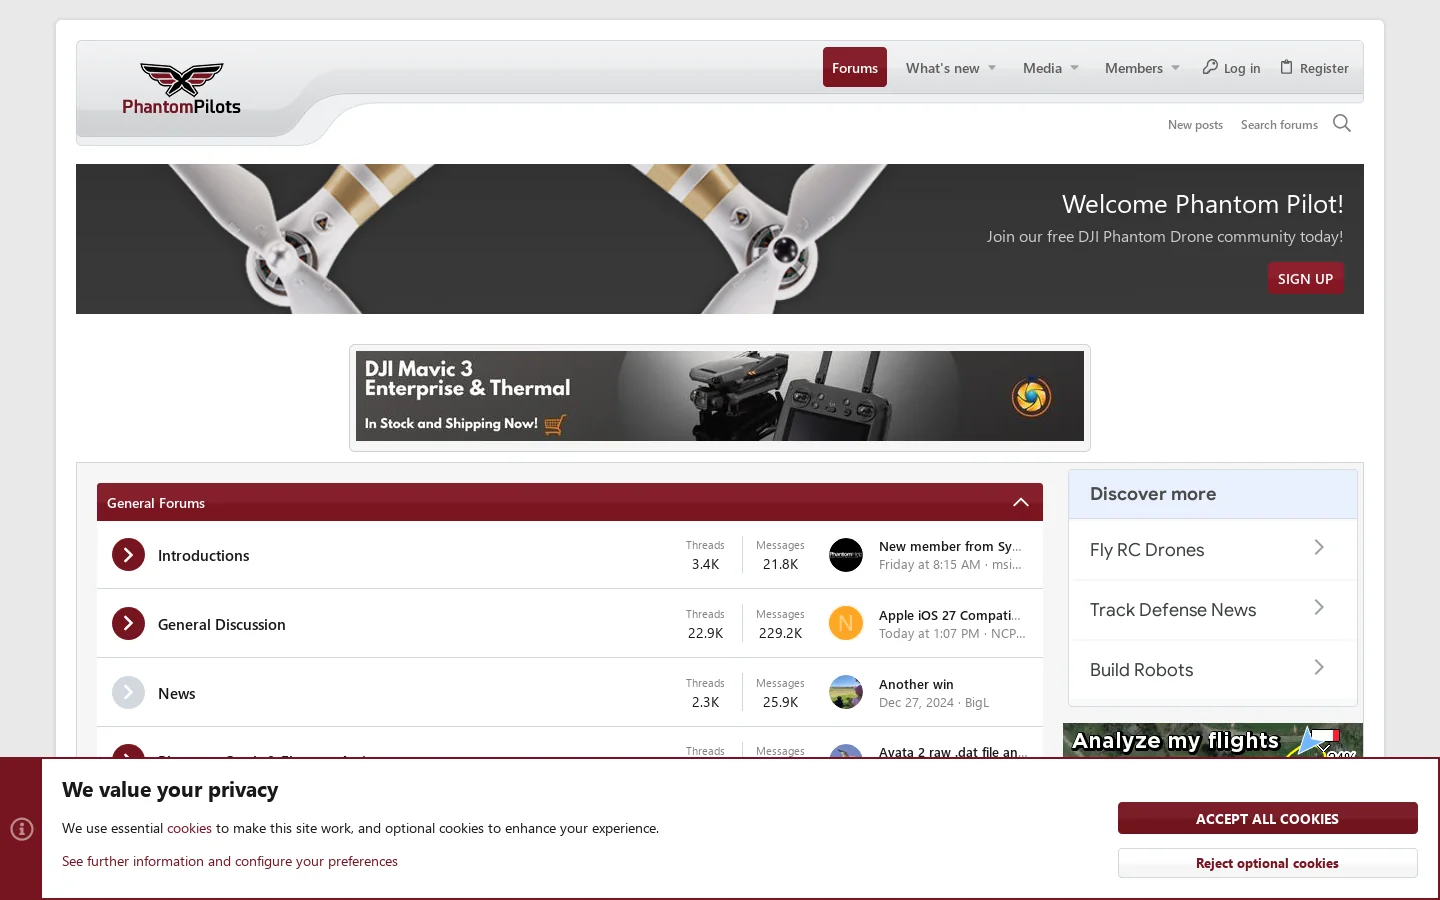Reject optional cookies
Viewport: 1440px width, 900px height.
[1267, 863]
